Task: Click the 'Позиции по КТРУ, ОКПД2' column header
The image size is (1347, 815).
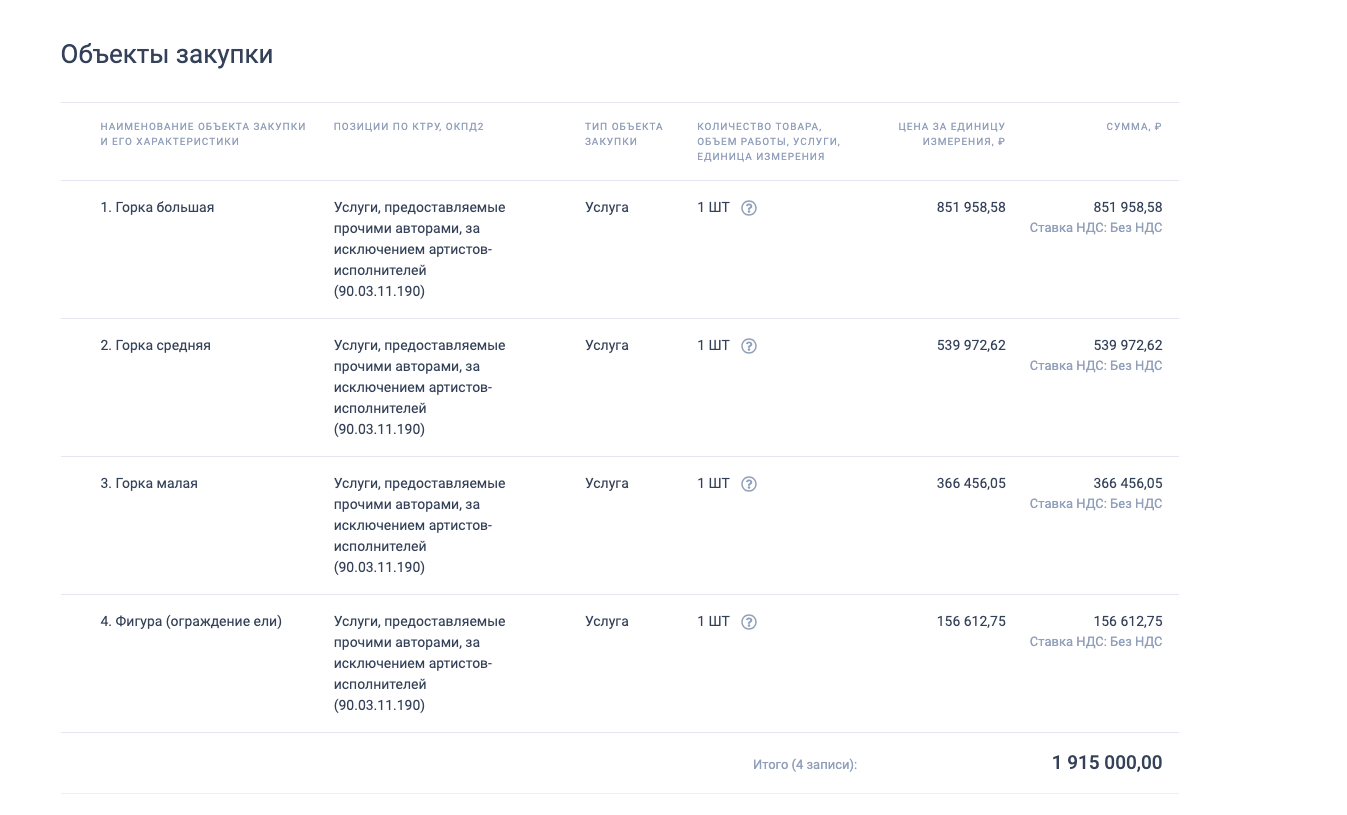Action: coord(408,127)
